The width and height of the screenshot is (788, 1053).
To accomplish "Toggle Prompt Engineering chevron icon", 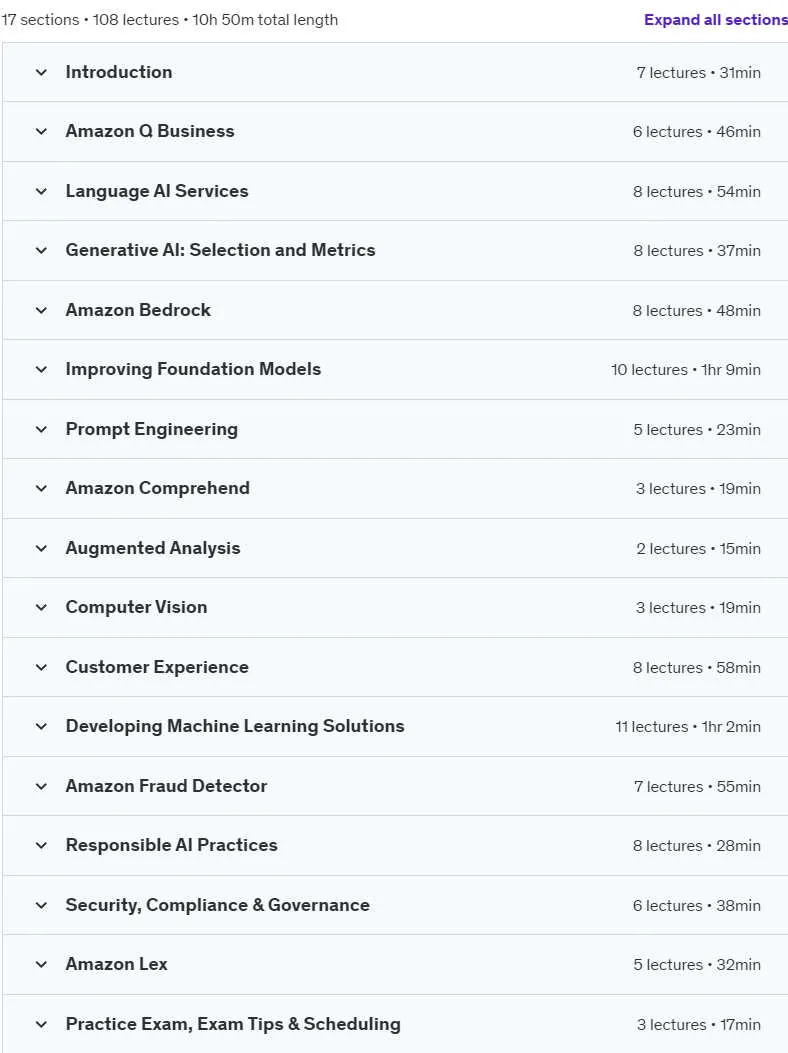I will (x=42, y=429).
